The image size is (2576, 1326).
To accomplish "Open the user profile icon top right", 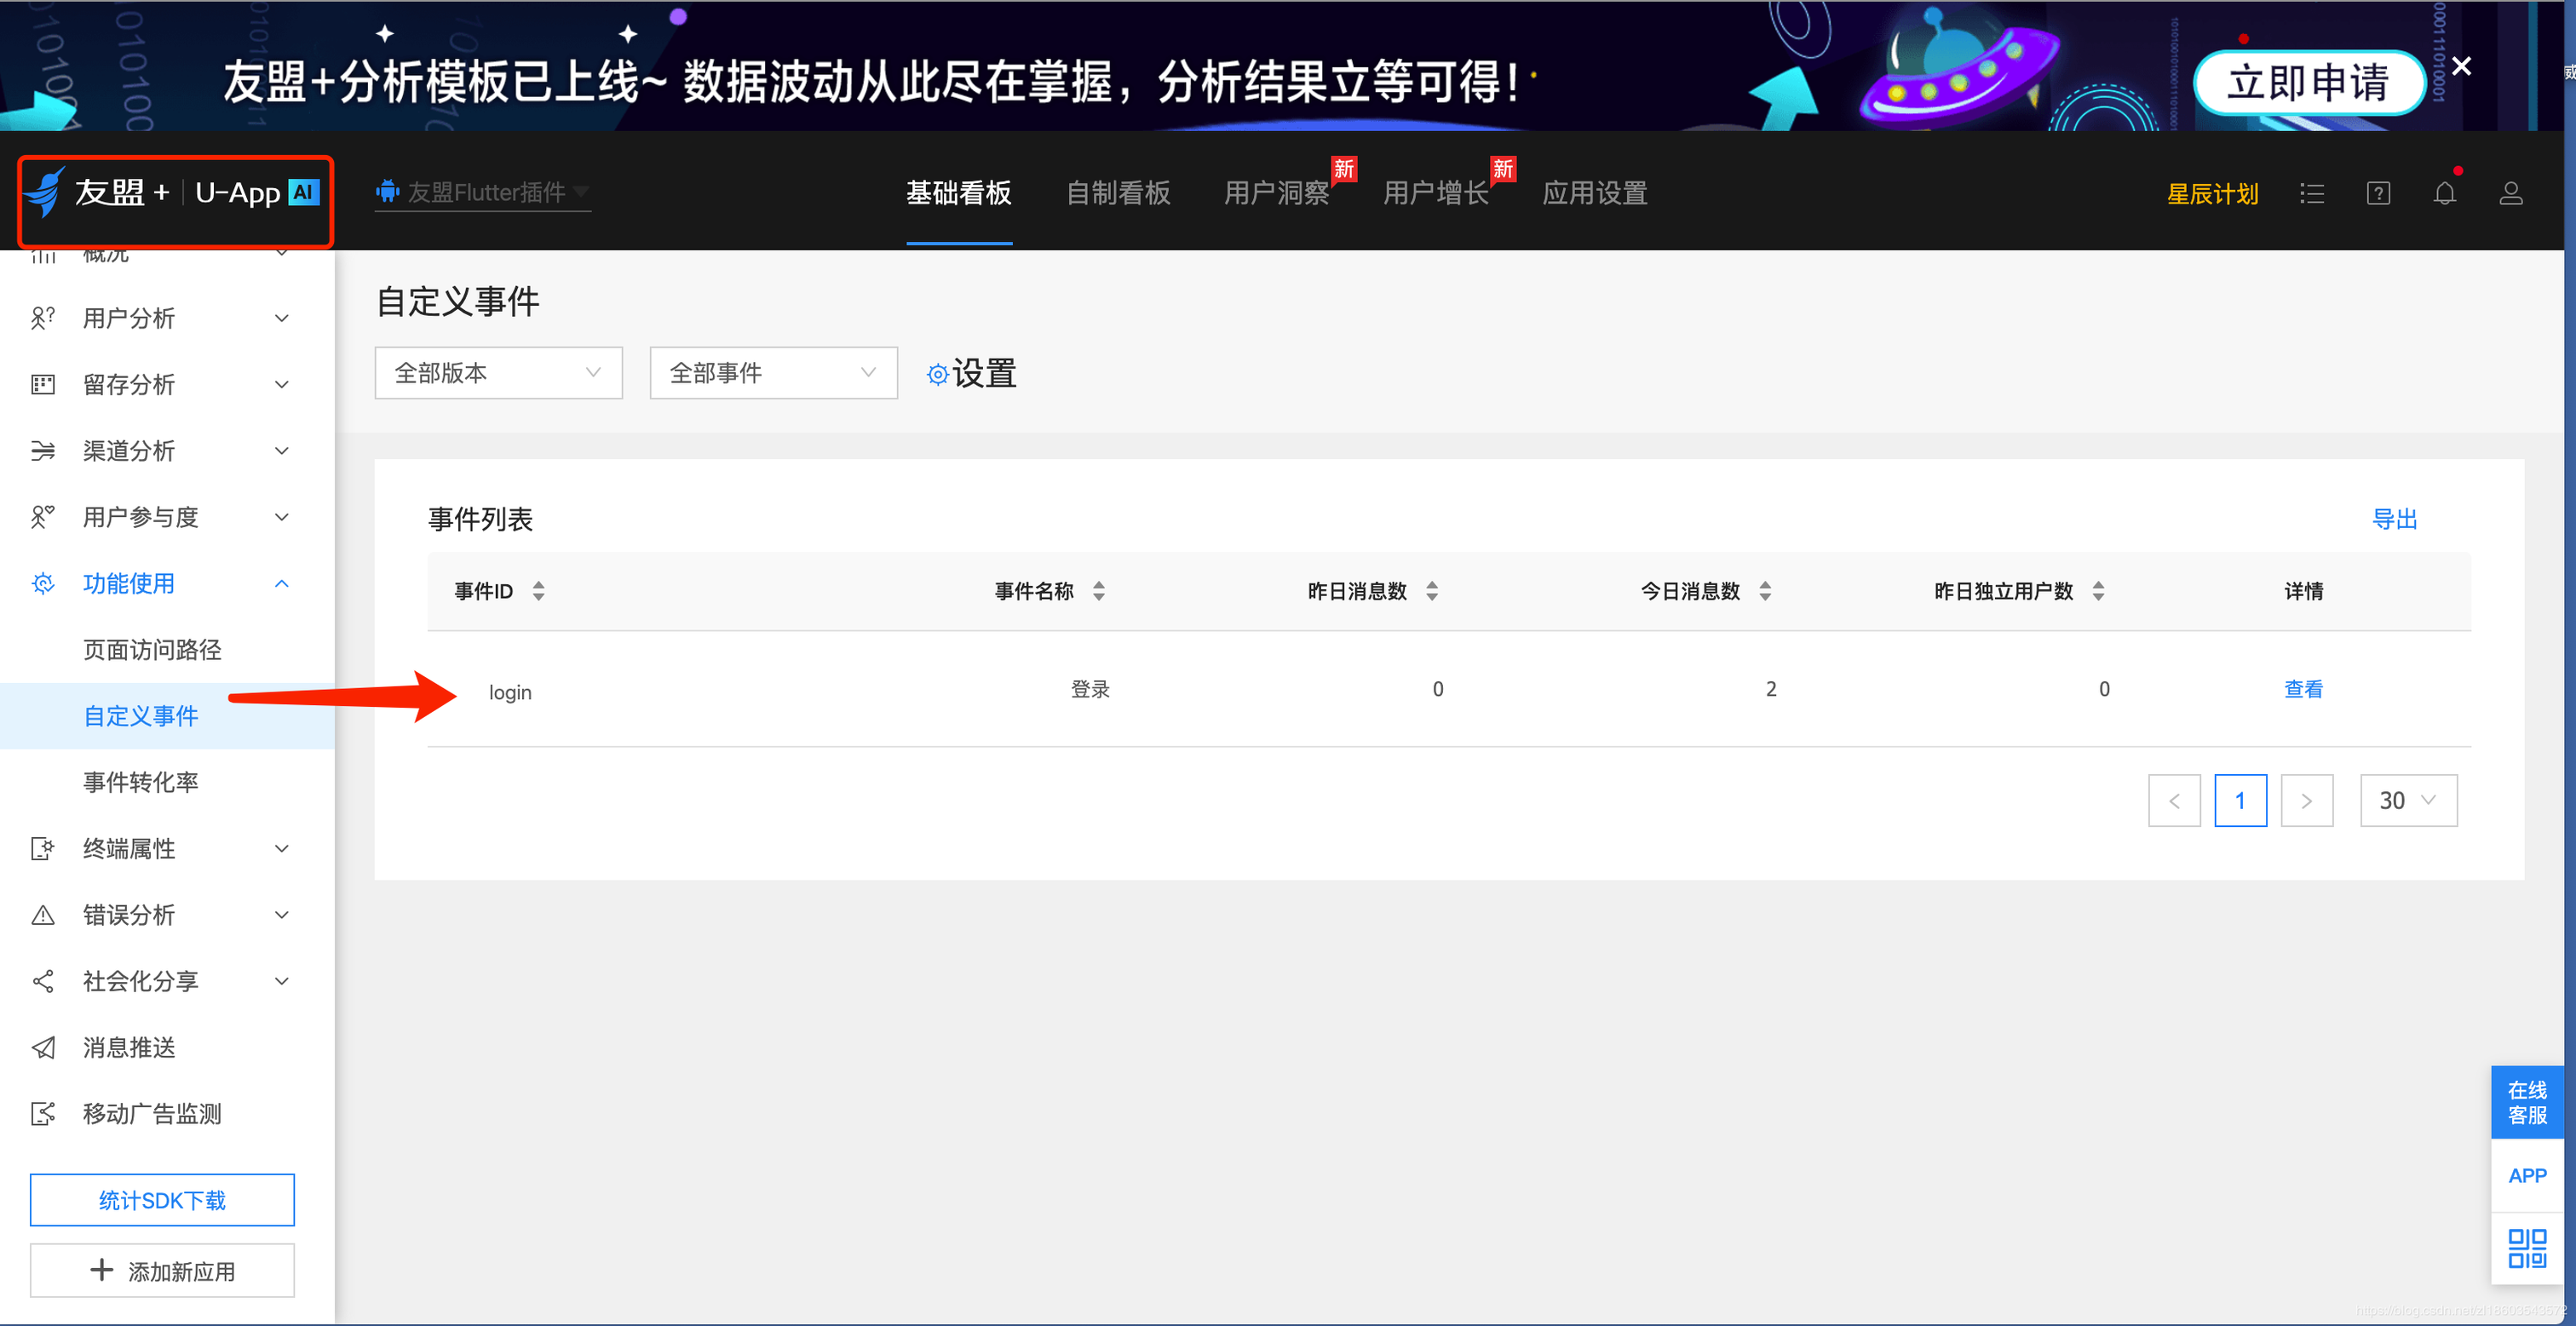I will [2511, 193].
